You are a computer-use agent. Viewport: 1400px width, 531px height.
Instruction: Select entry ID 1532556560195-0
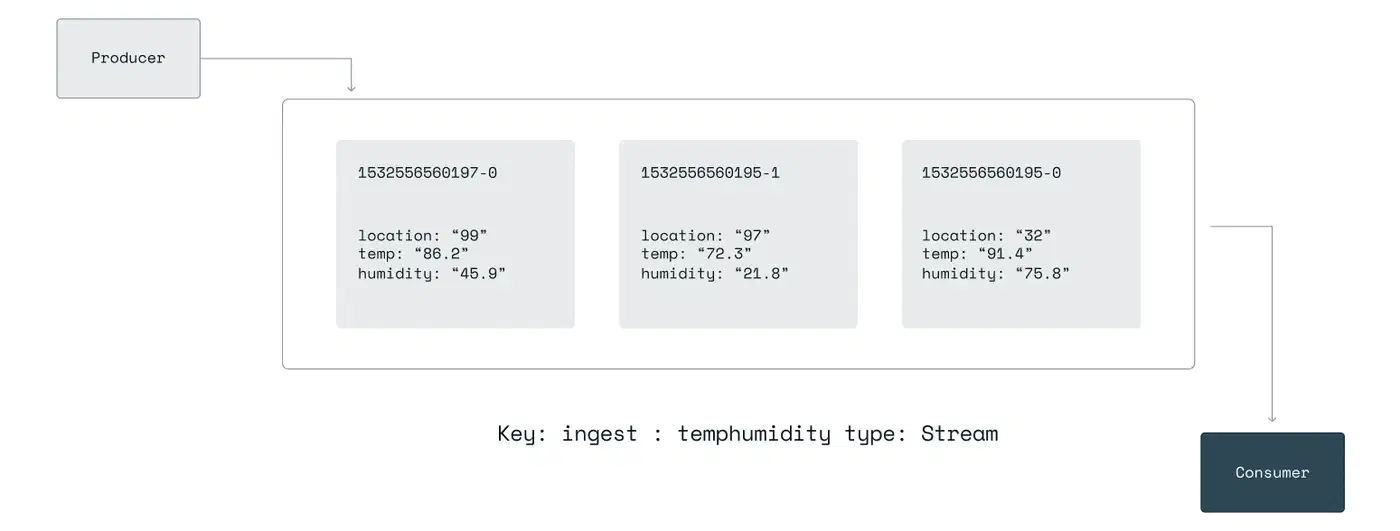991,173
